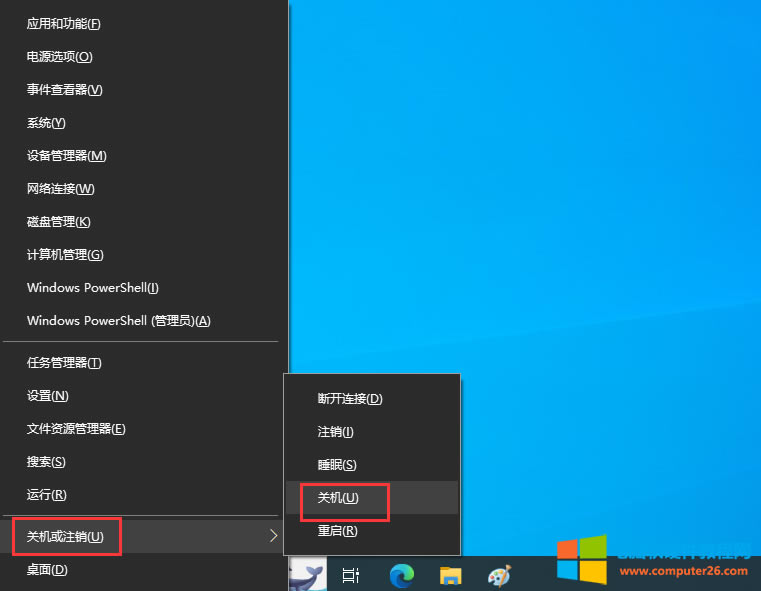Open 设置(N) from the menu
The height and width of the screenshot is (591, 761).
pyautogui.click(x=48, y=396)
